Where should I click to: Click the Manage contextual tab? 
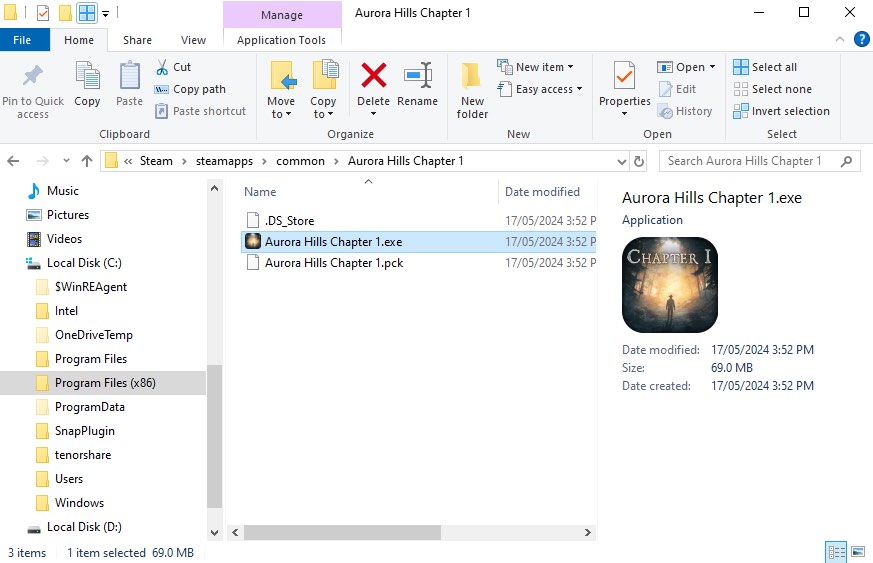click(282, 15)
